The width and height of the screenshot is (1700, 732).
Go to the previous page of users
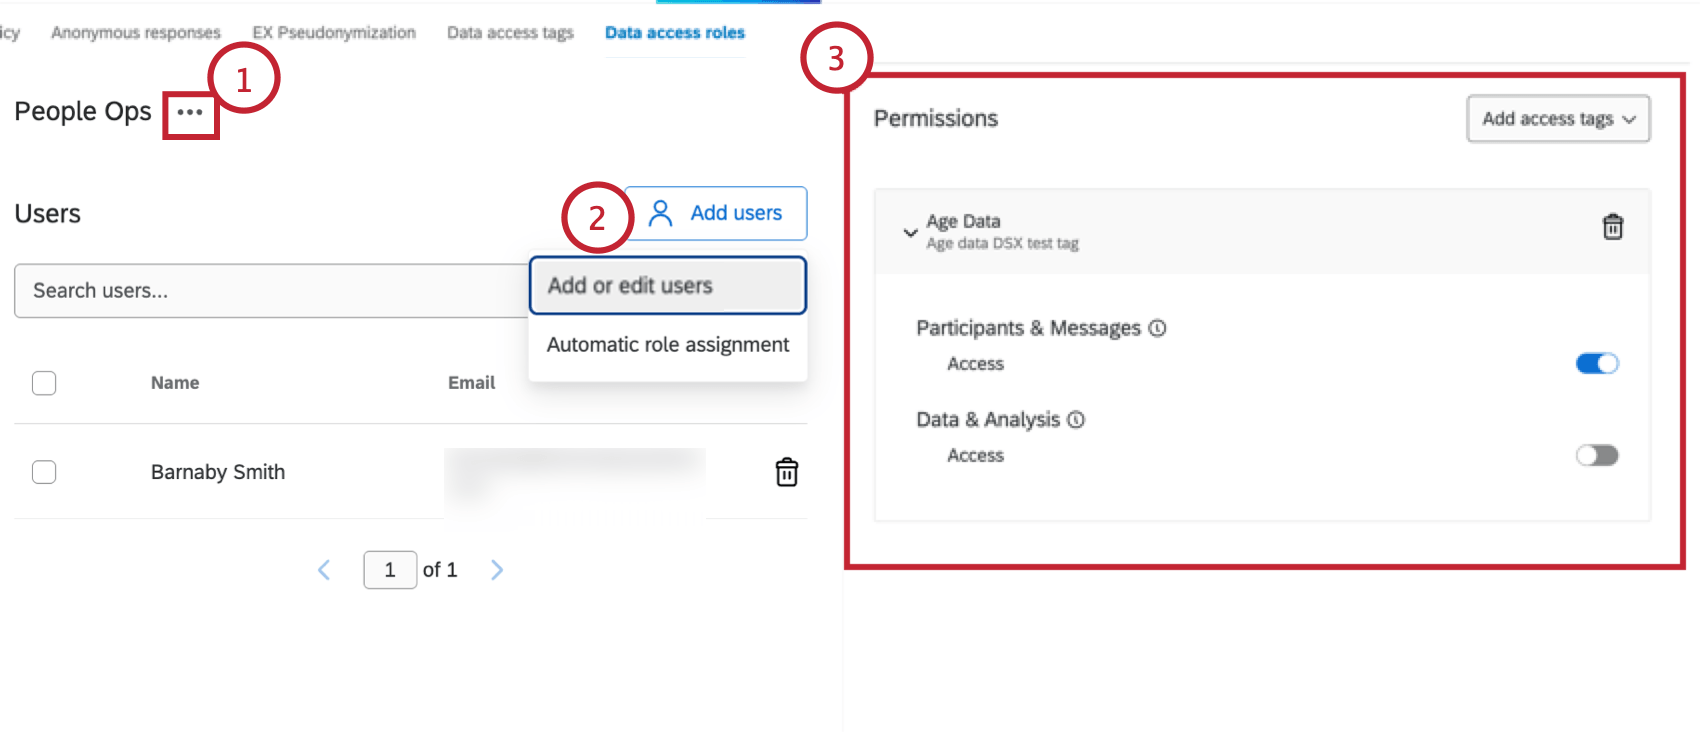point(324,570)
